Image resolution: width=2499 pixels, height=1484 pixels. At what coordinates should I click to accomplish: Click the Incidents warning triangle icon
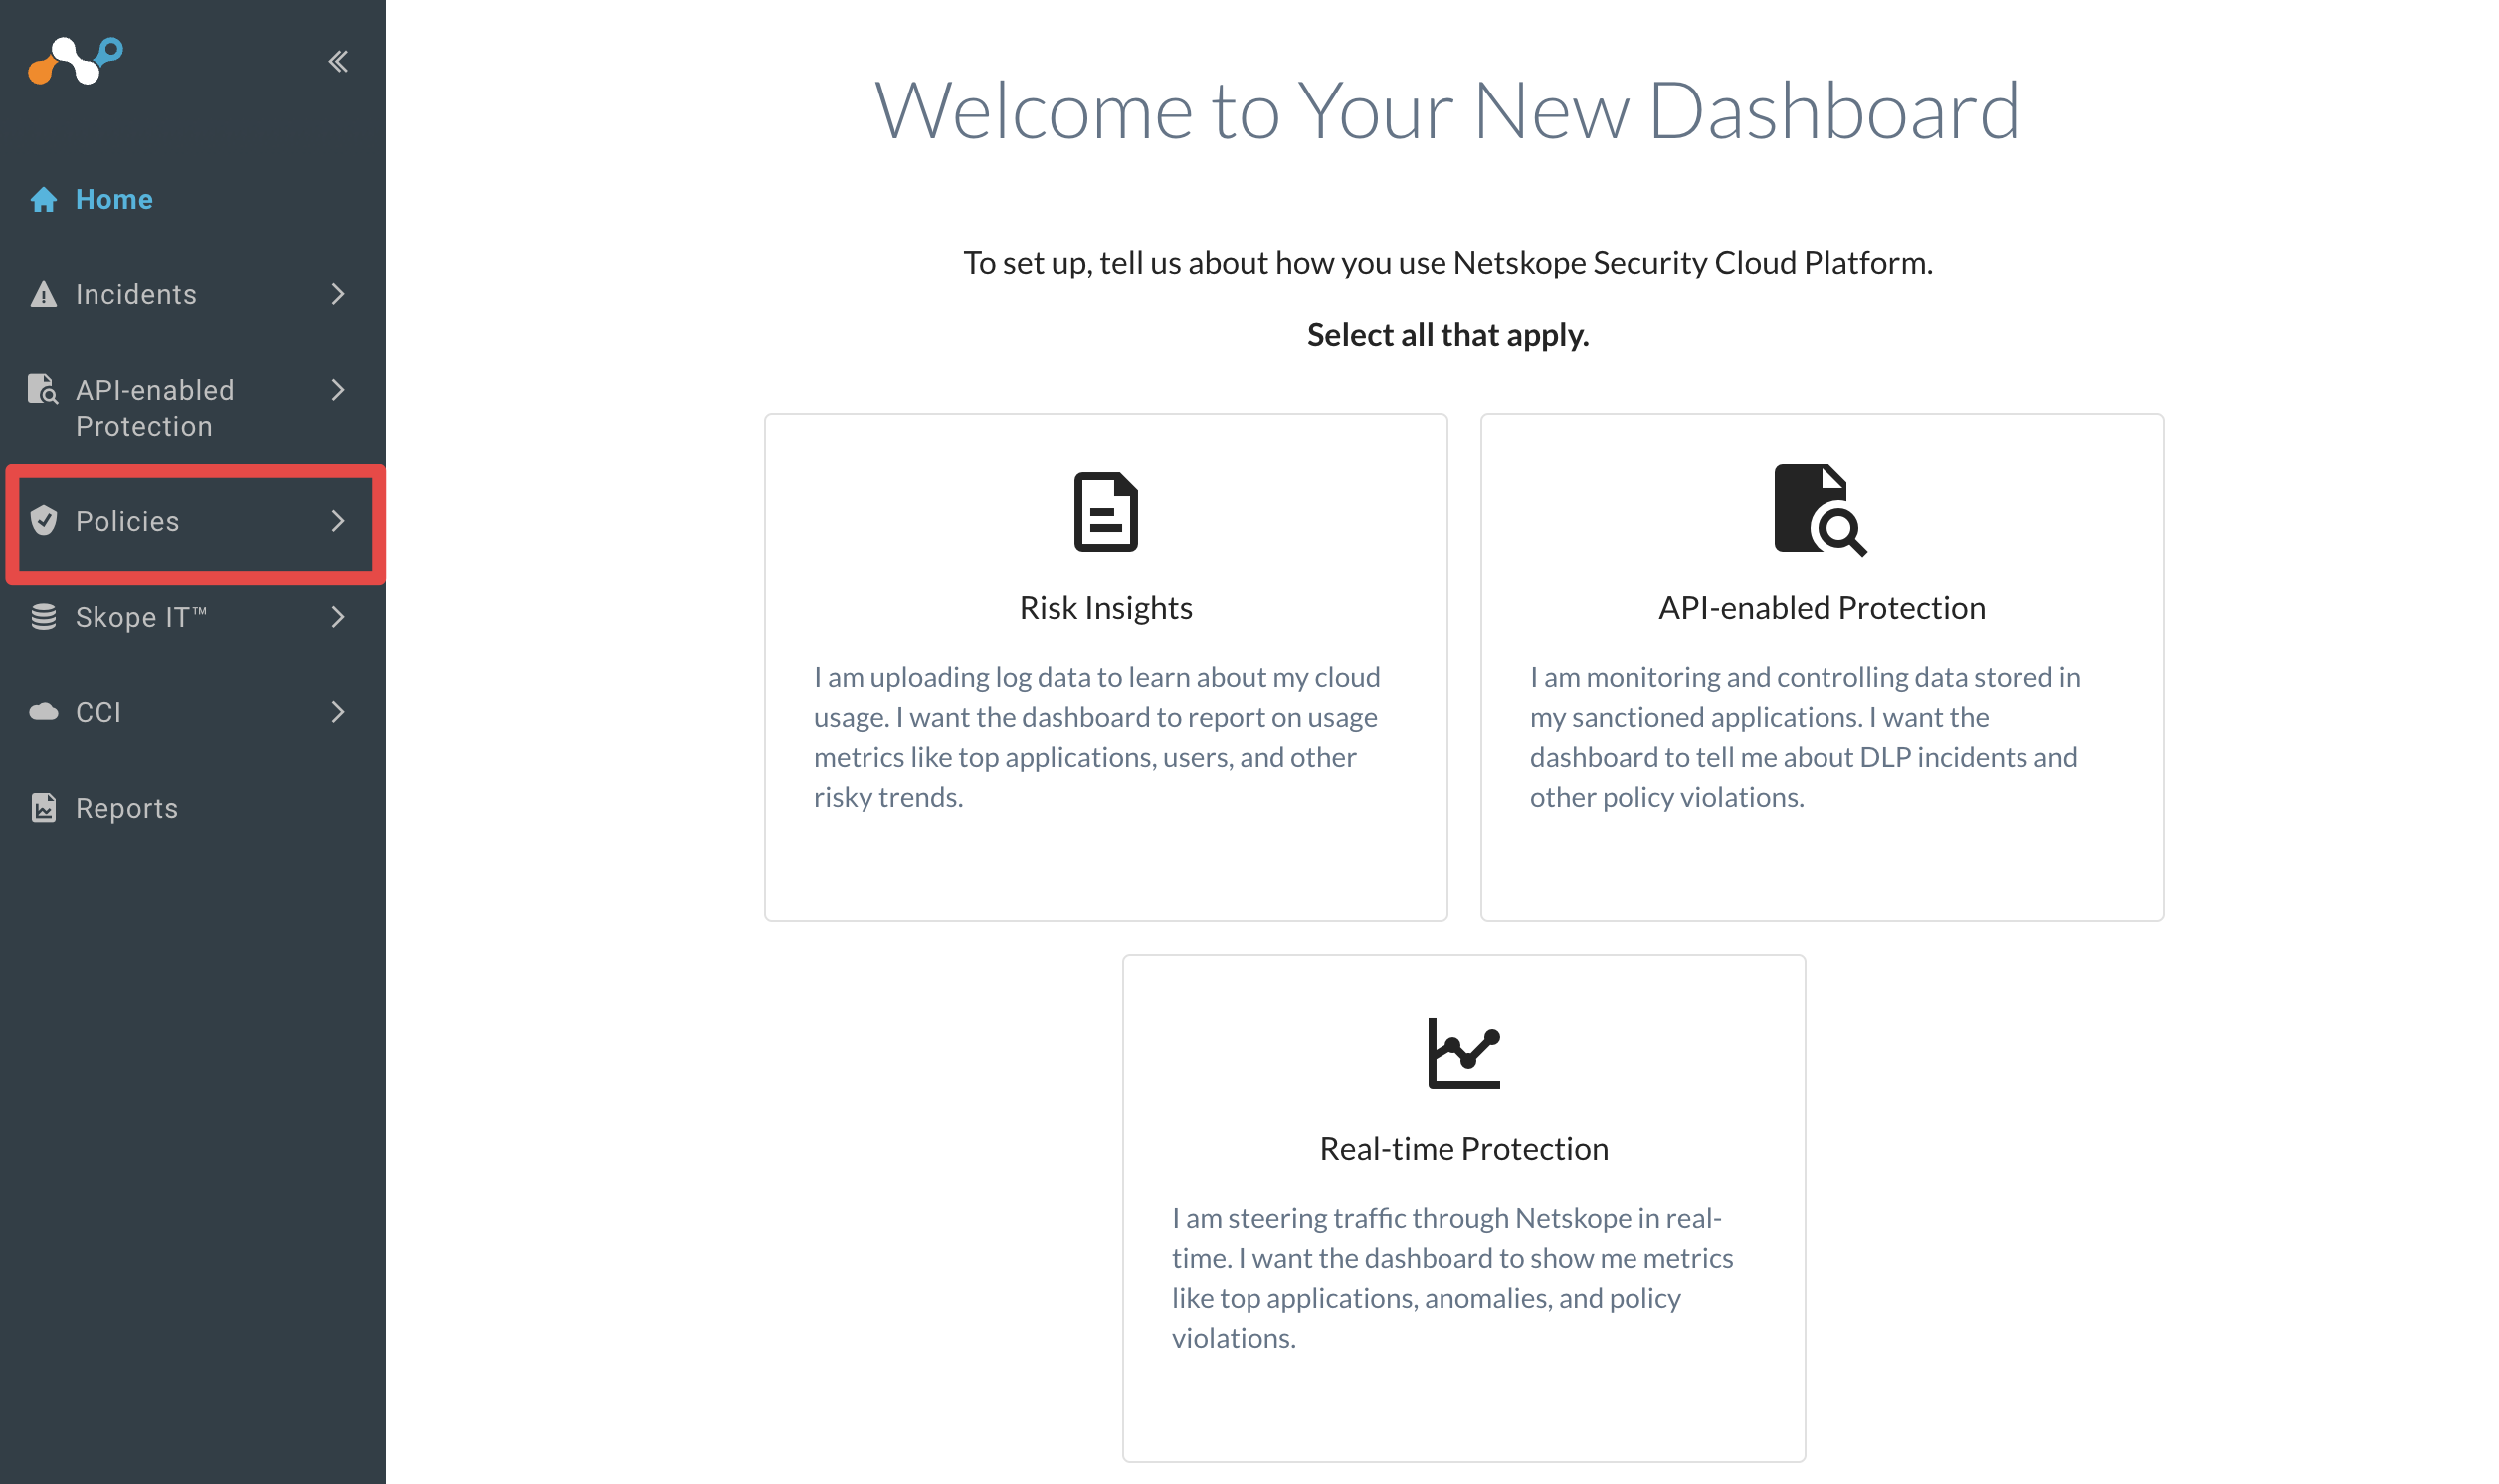(x=43, y=294)
